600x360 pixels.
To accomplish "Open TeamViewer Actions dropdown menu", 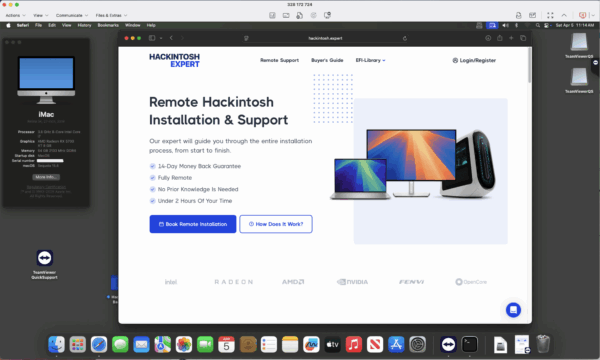I will point(15,15).
